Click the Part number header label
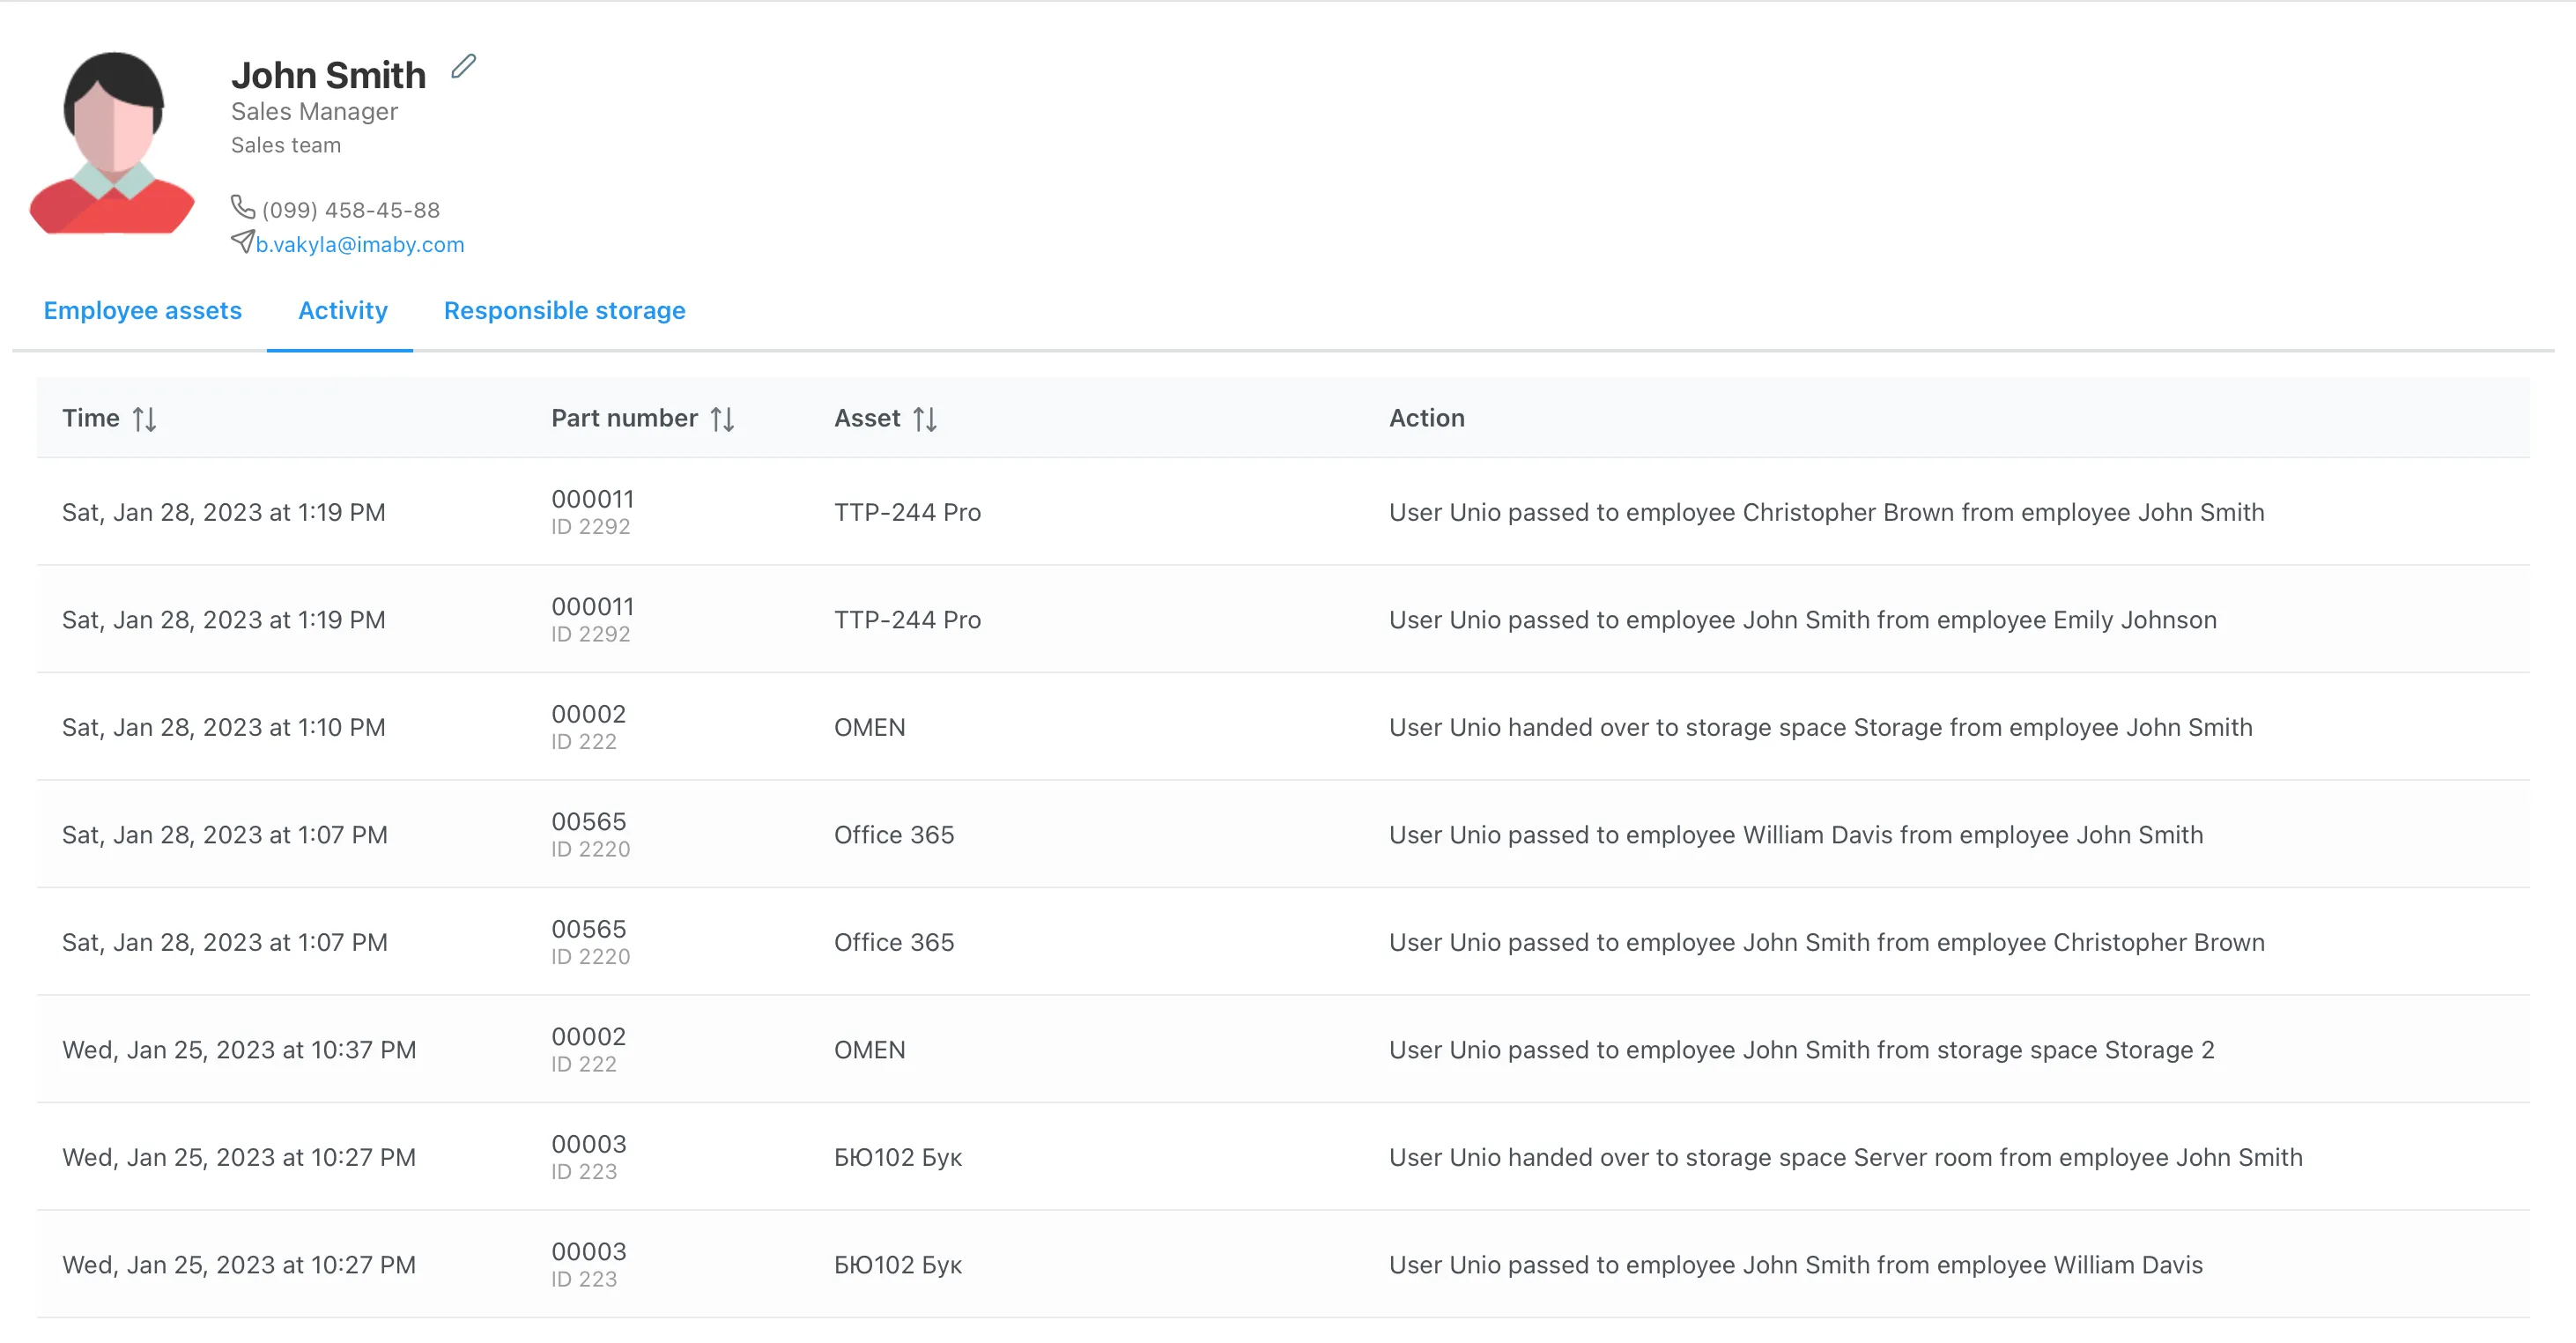The height and width of the screenshot is (1343, 2576). click(x=624, y=418)
